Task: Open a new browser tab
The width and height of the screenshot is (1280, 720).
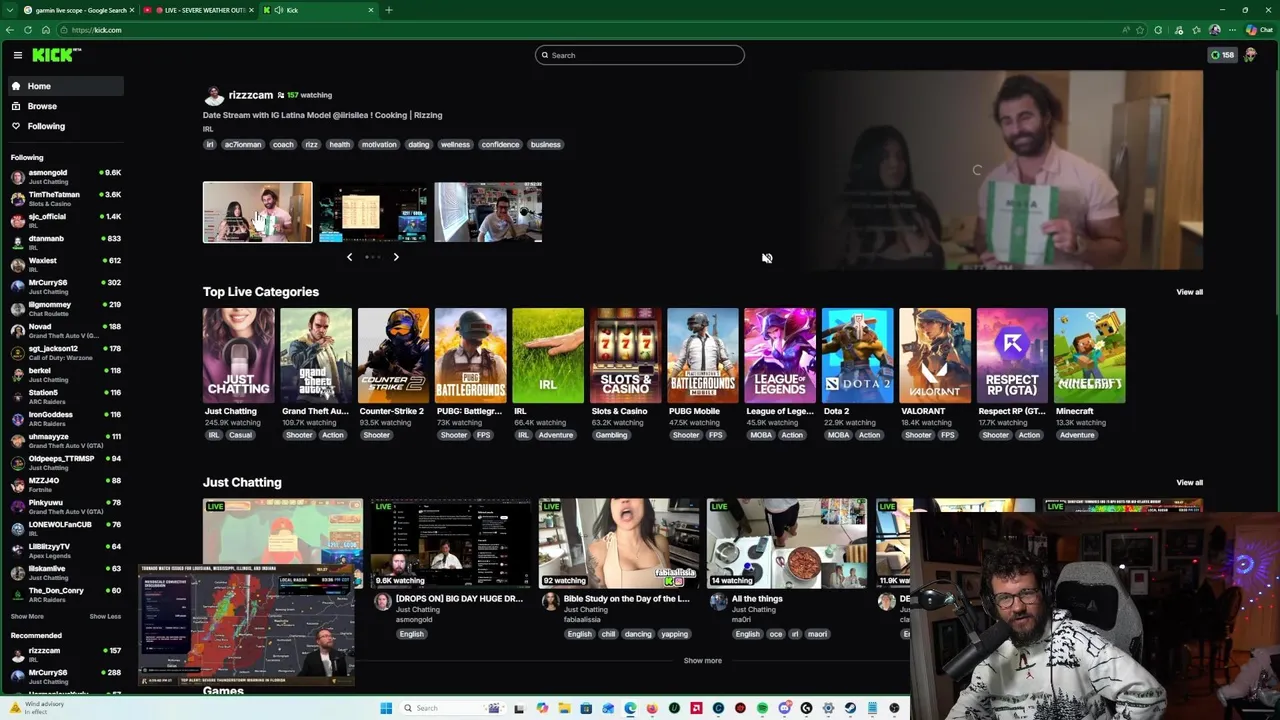Action: [389, 10]
